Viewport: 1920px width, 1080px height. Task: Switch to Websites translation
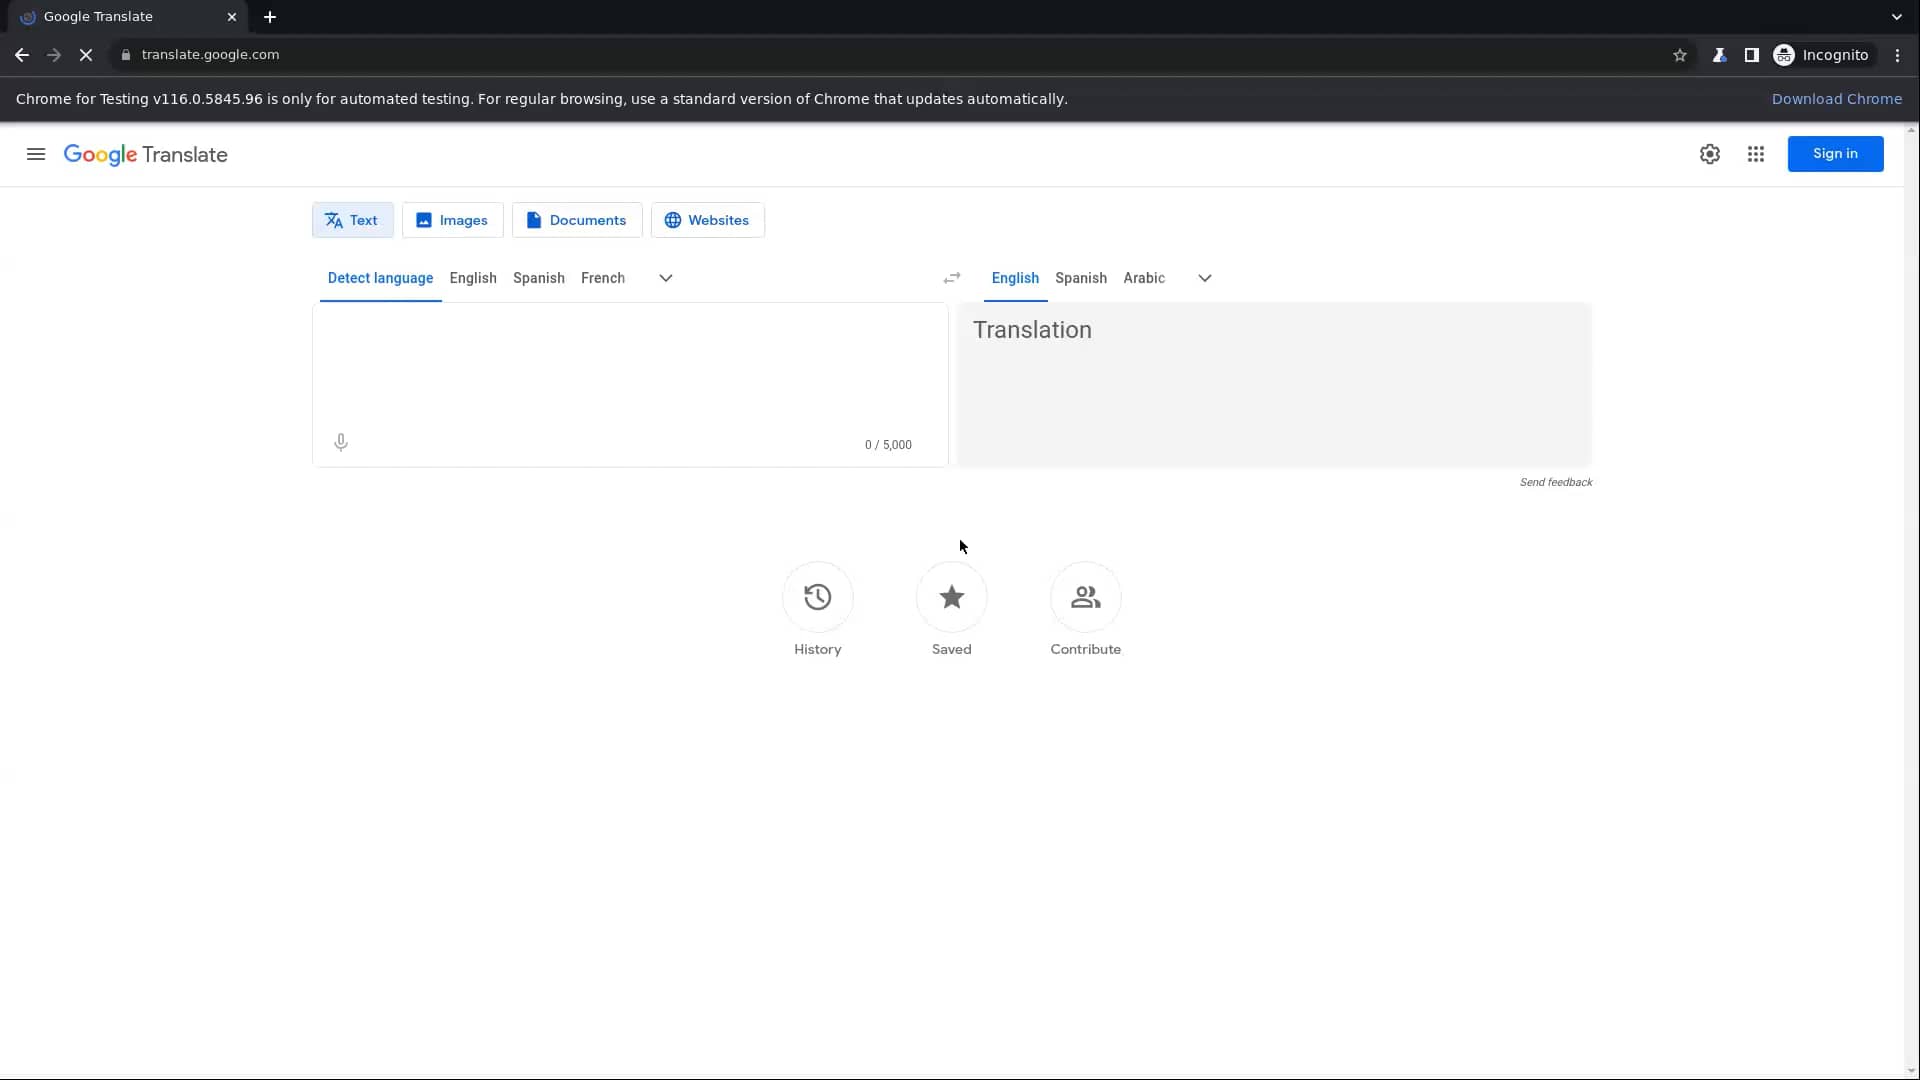[707, 220]
